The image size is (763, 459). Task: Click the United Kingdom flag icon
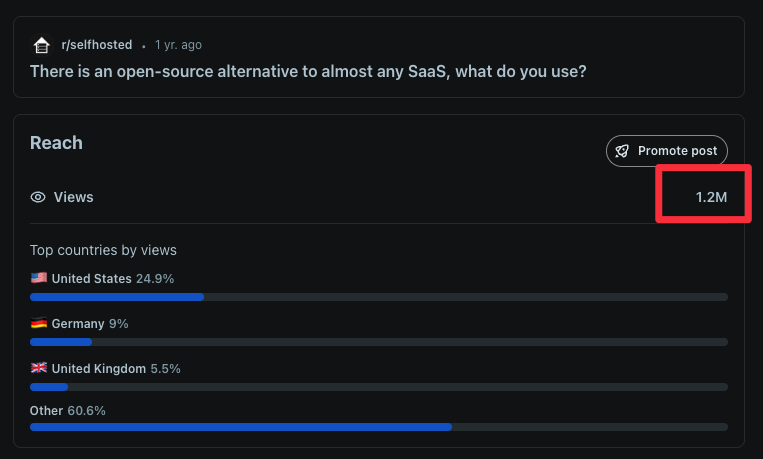click(39, 368)
